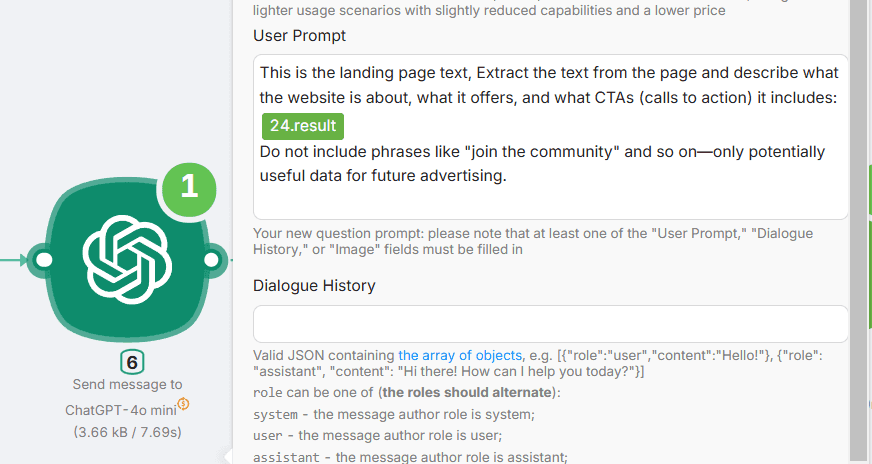The image size is (872, 464).
Task: Click the "Send message to" module label
Action: click(127, 385)
